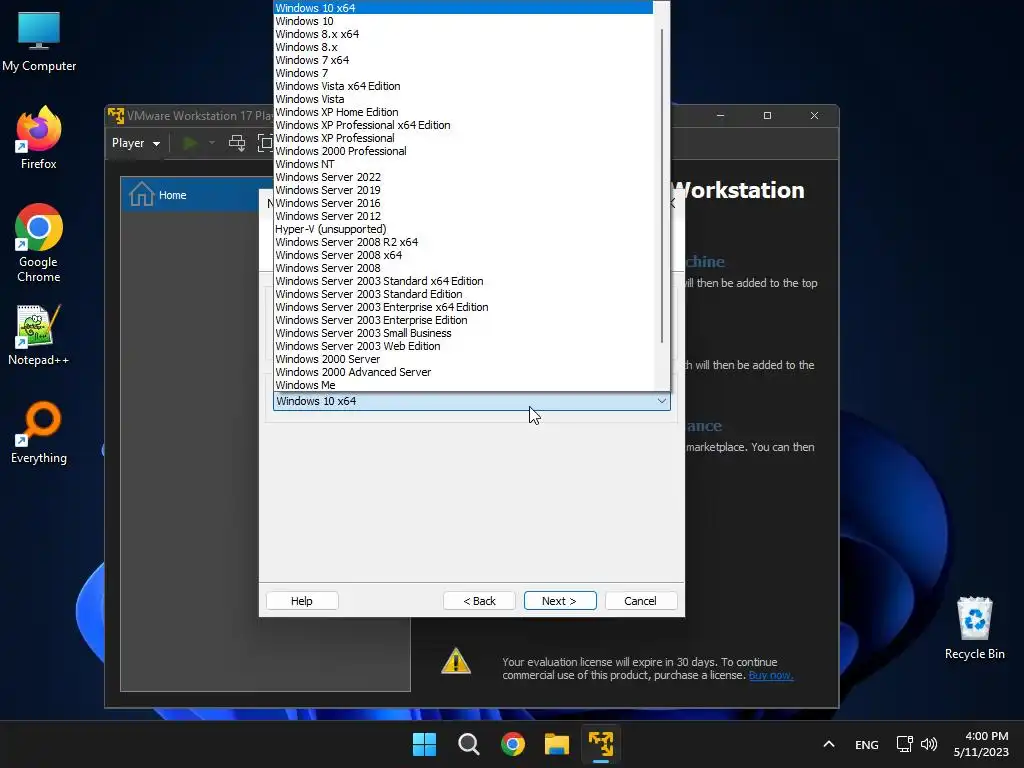
Task: Select Windows Me from the list
Action: (463, 385)
